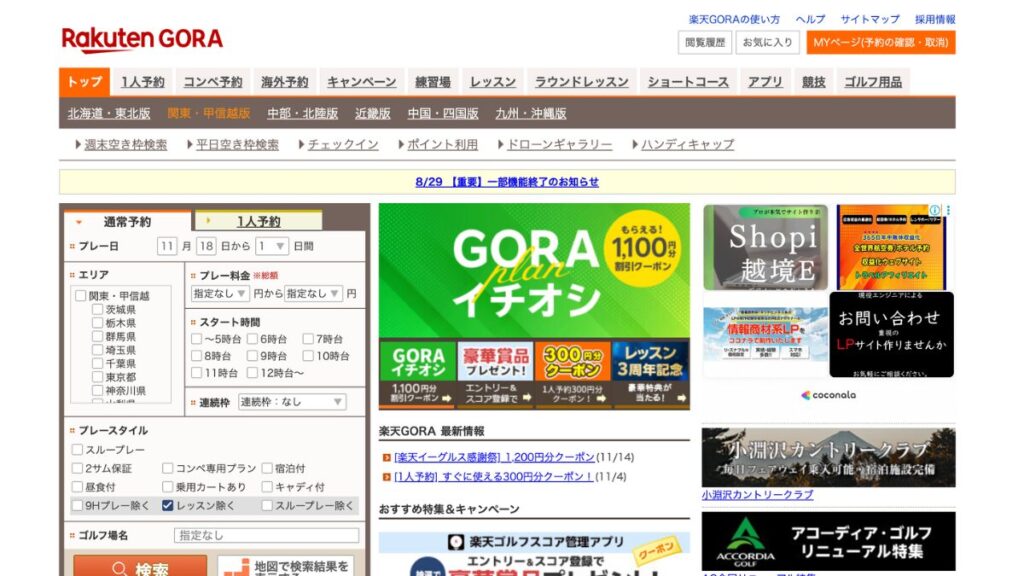Open the 300円分クーポン promo tile
The width and height of the screenshot is (1024, 576).
(572, 374)
